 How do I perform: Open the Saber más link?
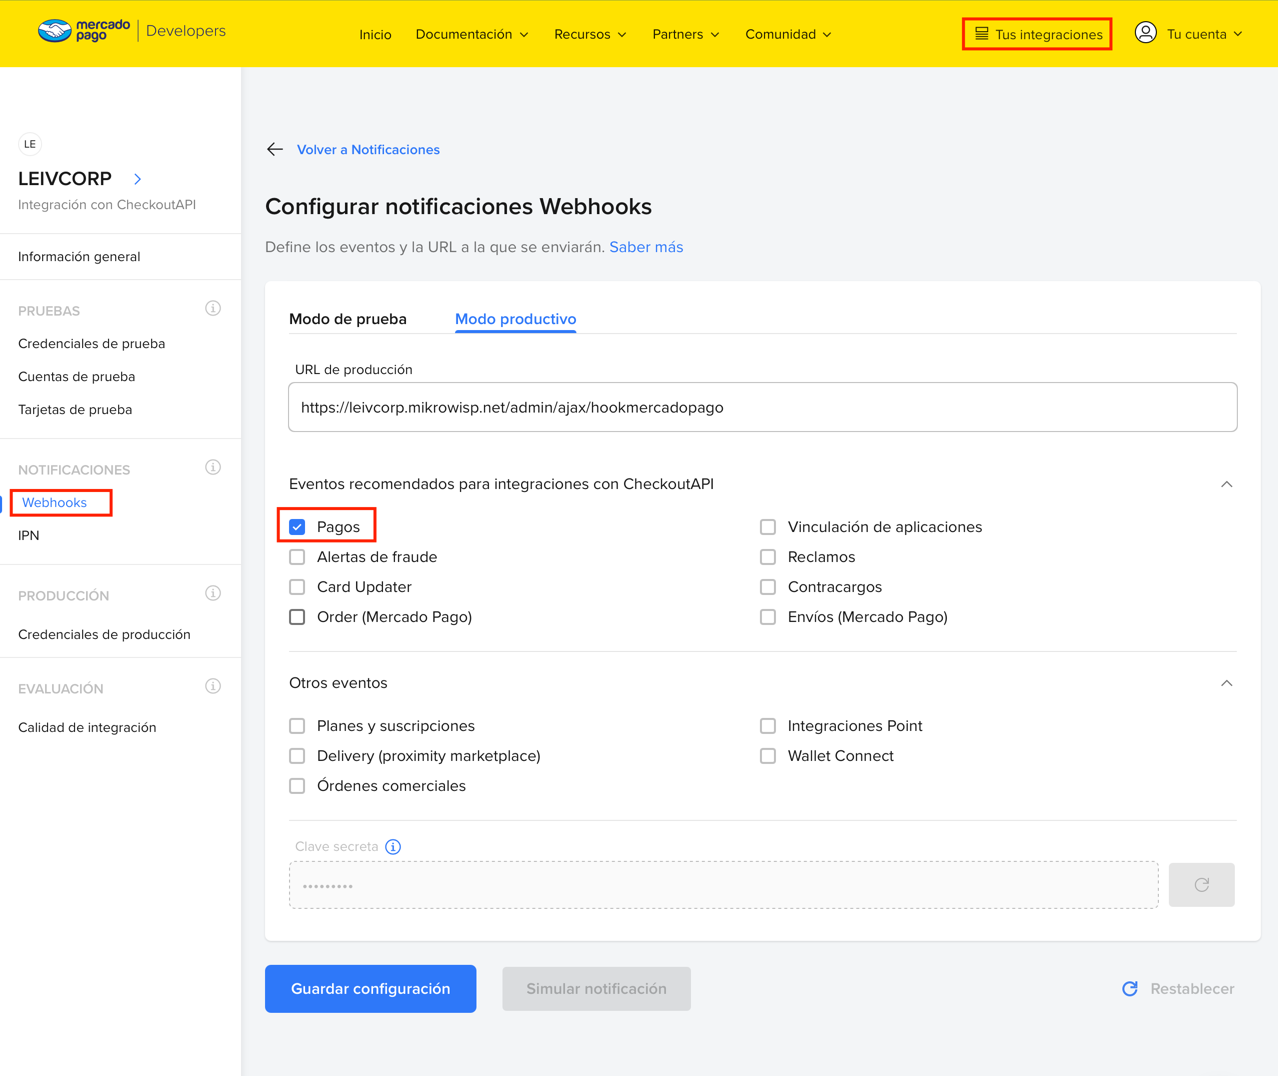[646, 247]
